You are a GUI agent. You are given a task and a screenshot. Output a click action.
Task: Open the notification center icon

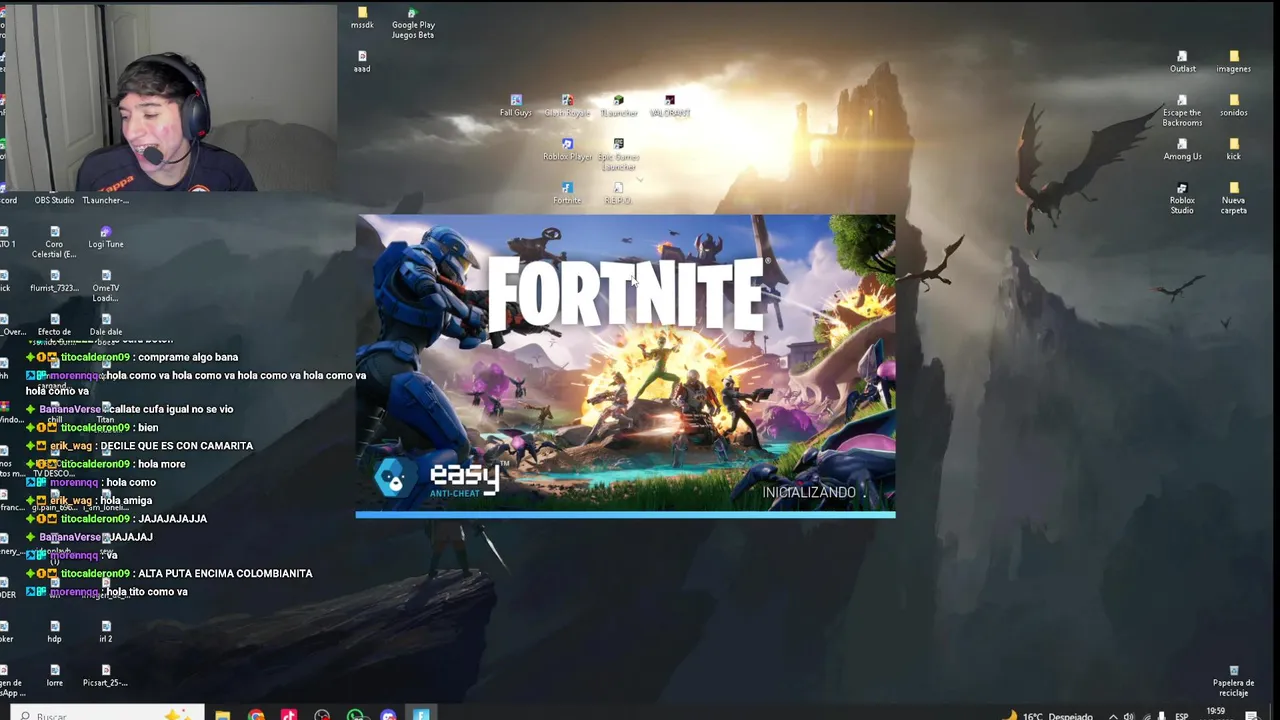1251,716
